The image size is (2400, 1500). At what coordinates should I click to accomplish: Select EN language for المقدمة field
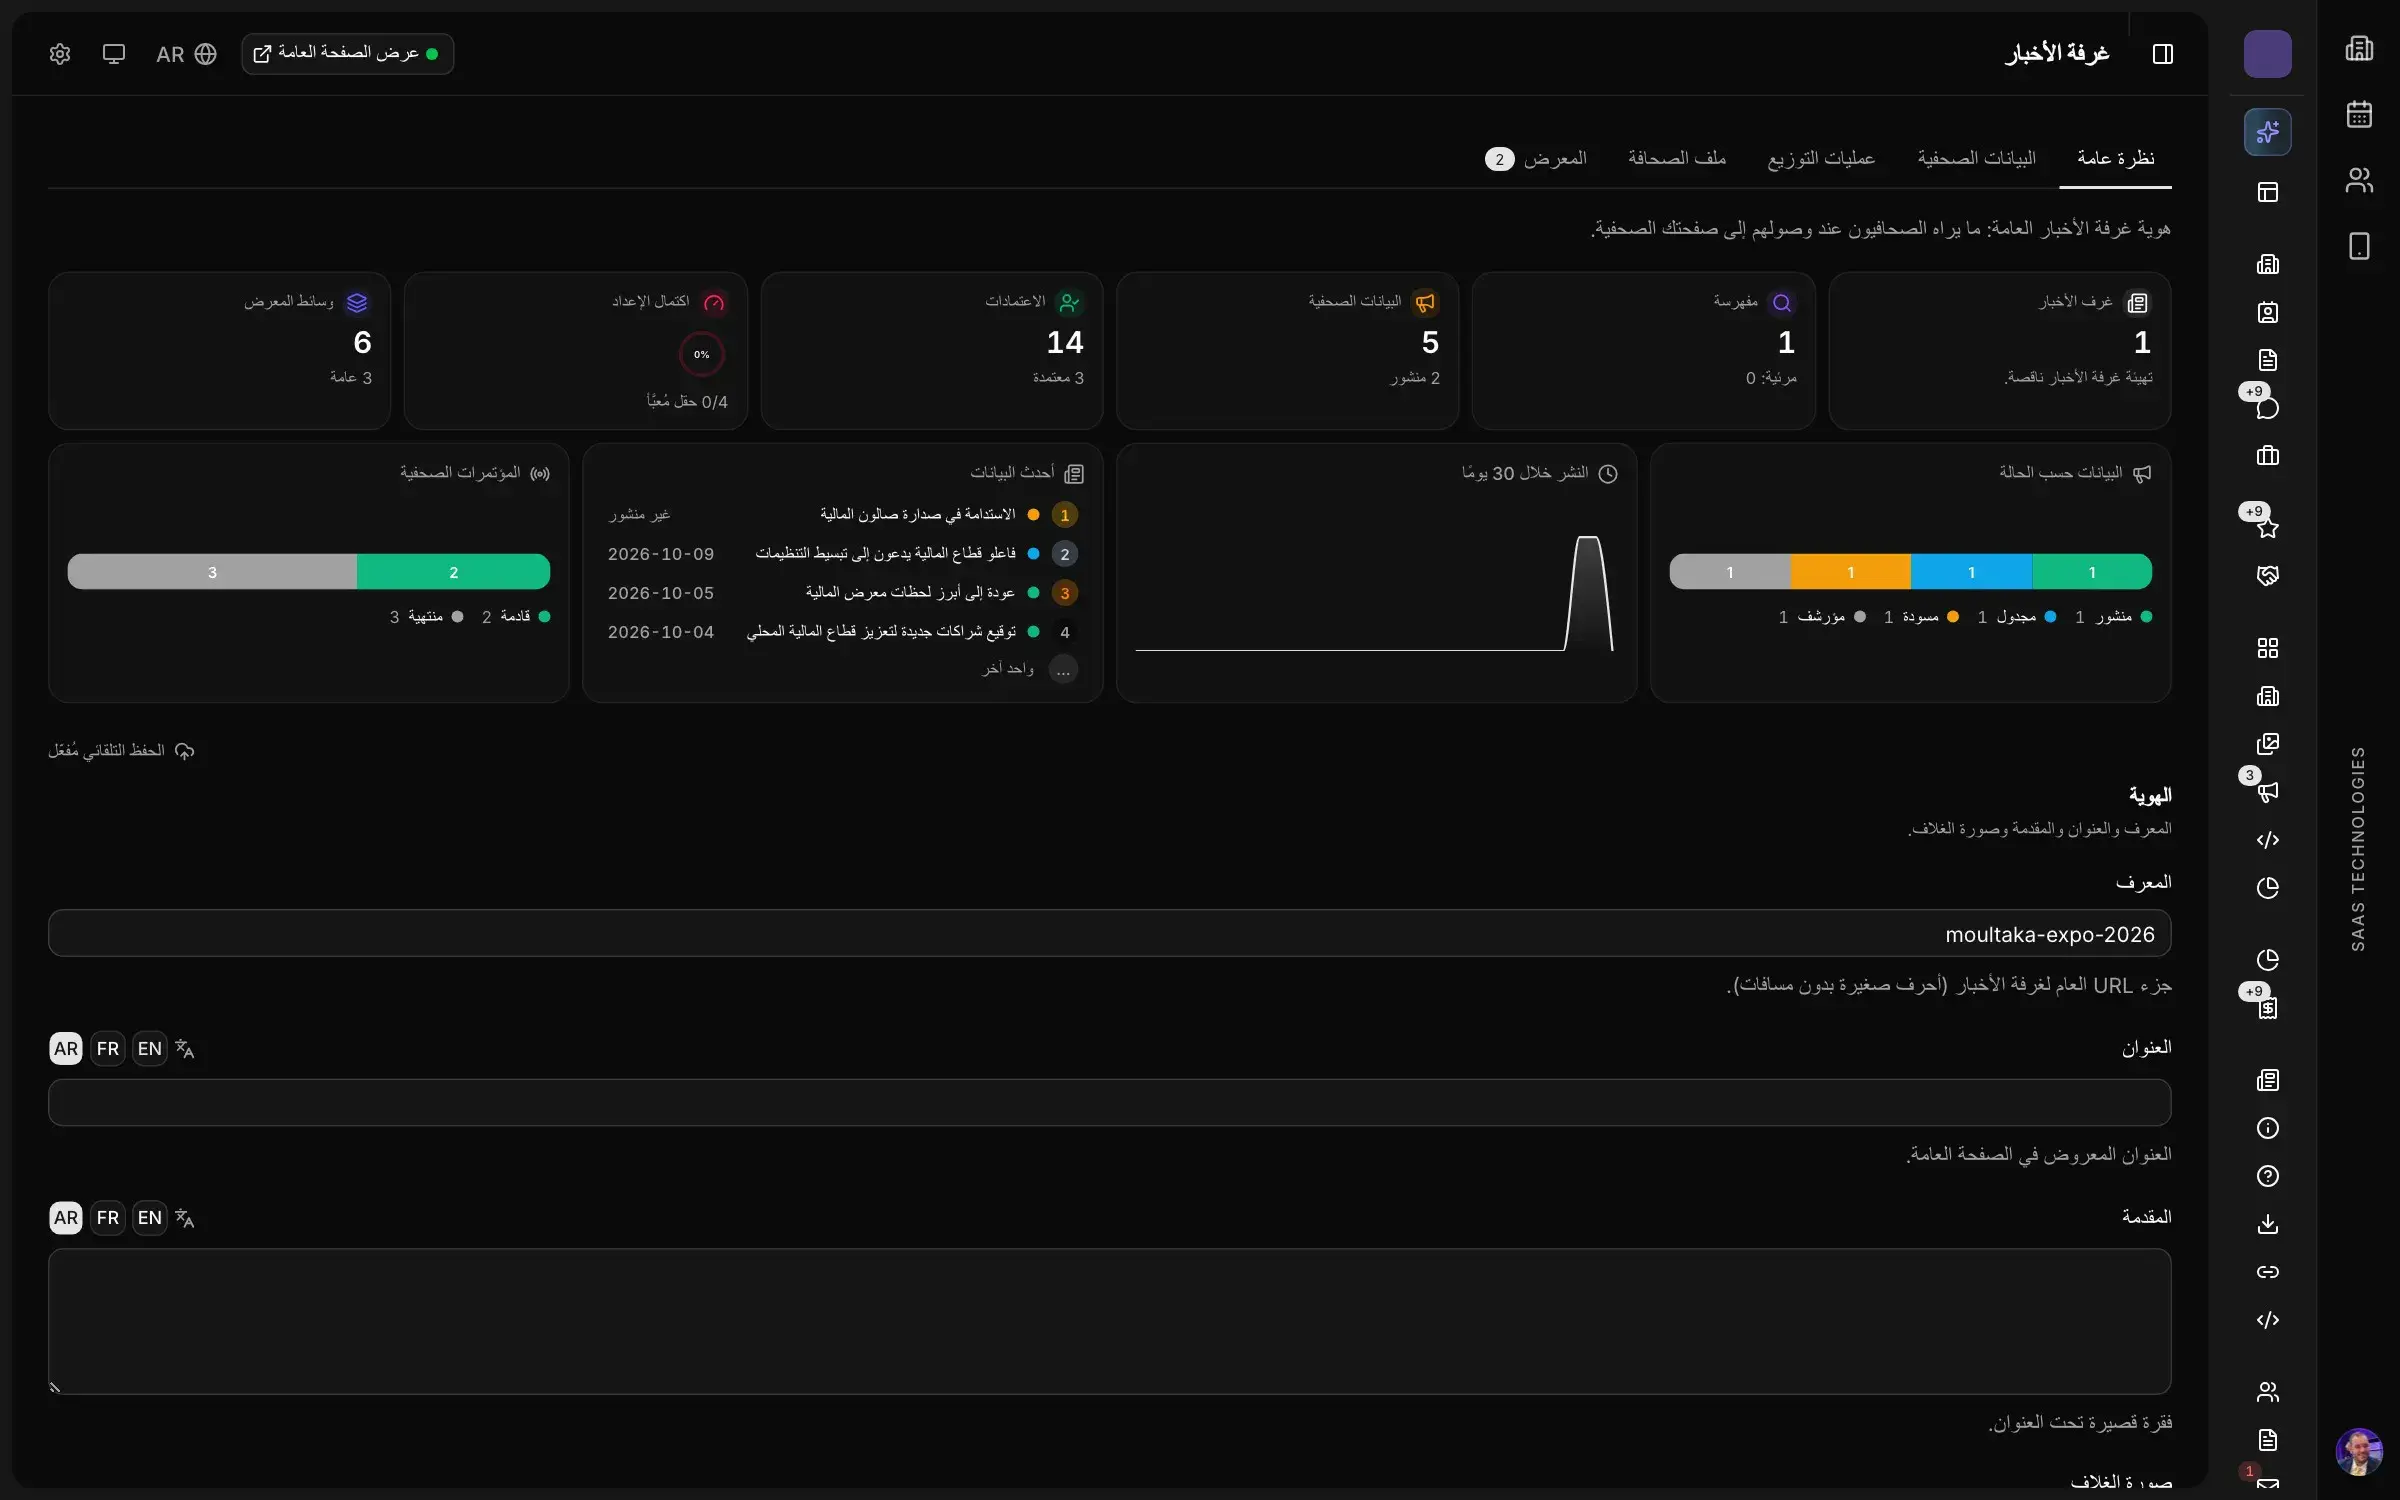tap(150, 1217)
